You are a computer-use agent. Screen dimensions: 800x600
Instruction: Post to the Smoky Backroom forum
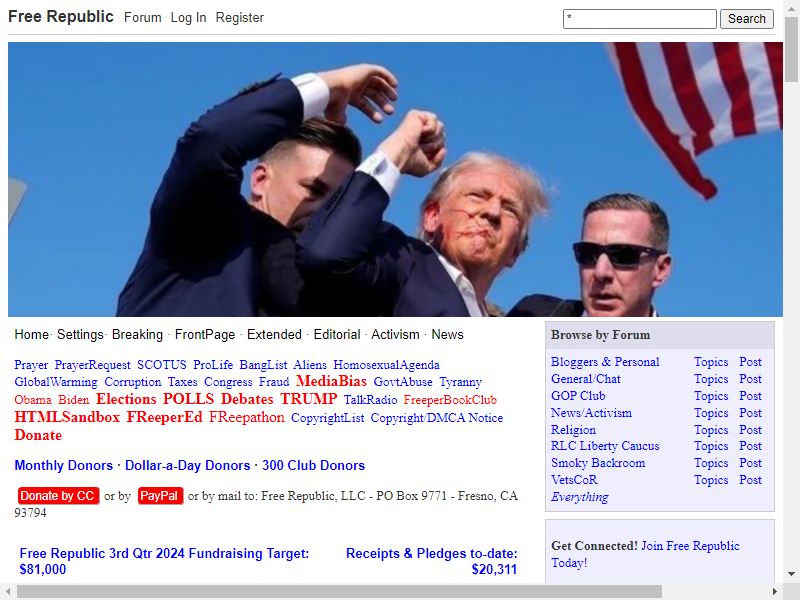pos(750,463)
